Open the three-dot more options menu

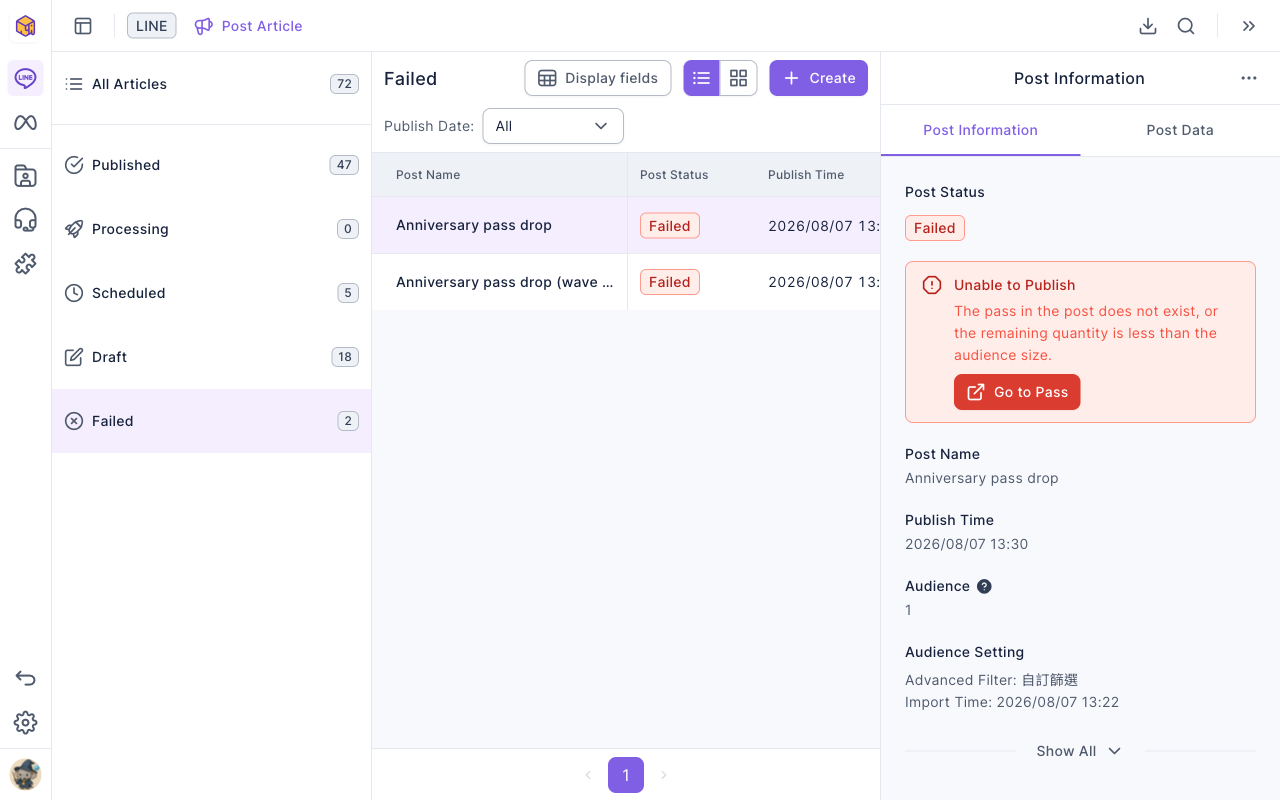click(x=1249, y=78)
